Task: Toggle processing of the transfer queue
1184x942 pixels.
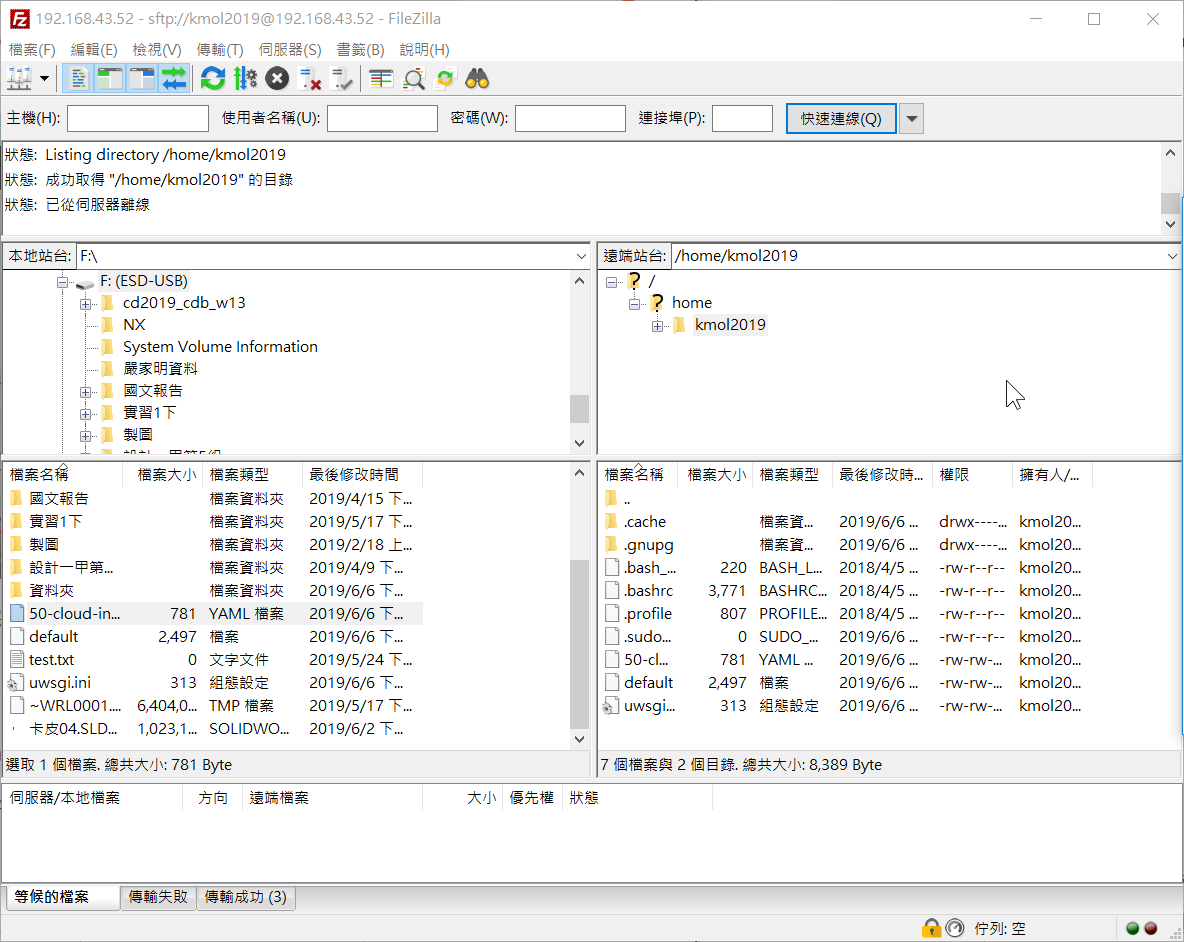Action: point(245,78)
